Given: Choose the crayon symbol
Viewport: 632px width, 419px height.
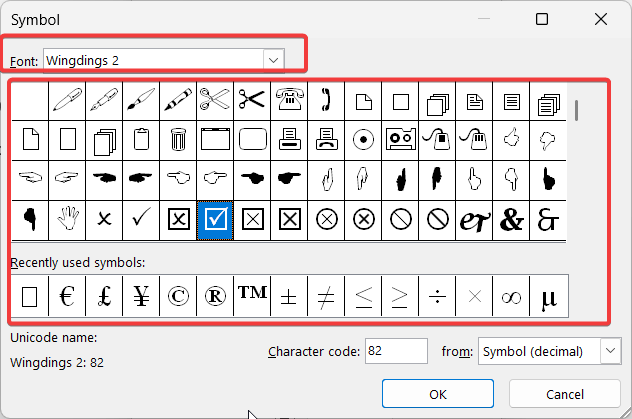Looking at the screenshot, I should coord(178,100).
